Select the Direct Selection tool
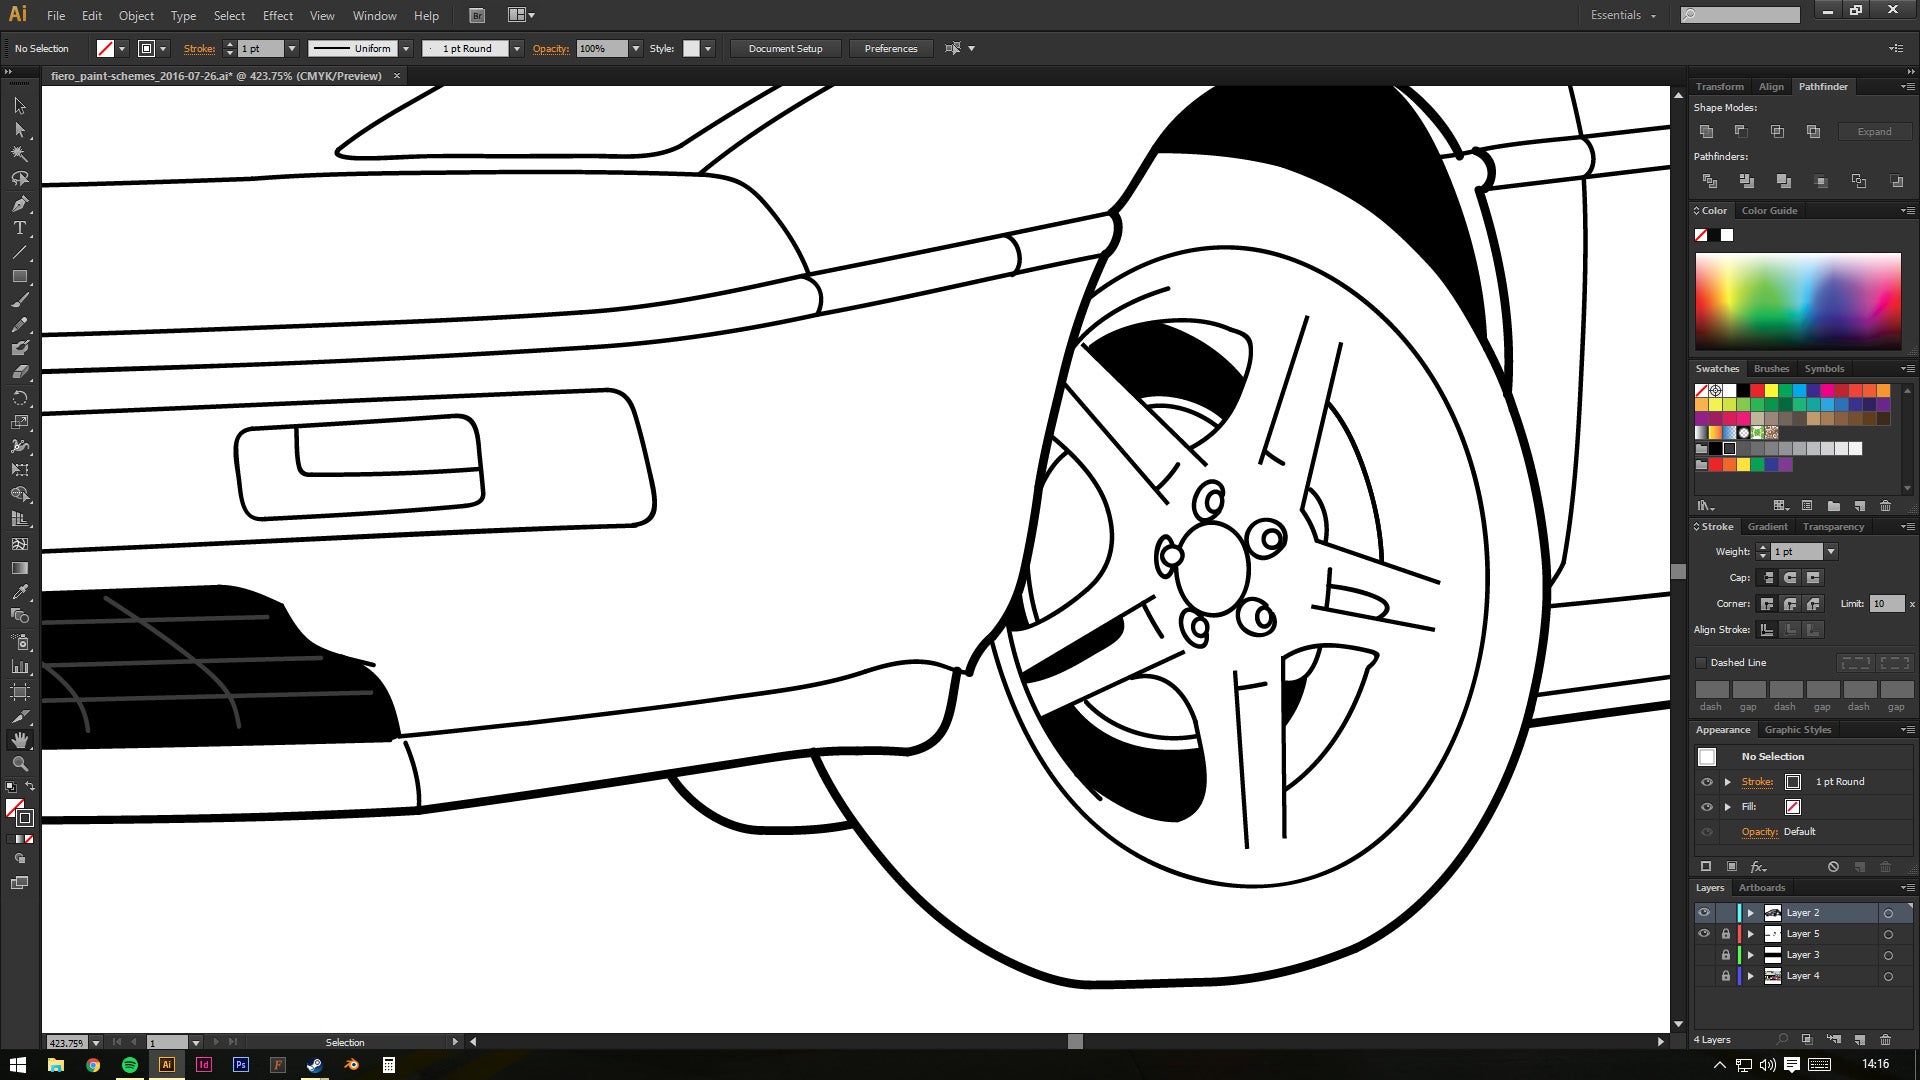 click(19, 129)
